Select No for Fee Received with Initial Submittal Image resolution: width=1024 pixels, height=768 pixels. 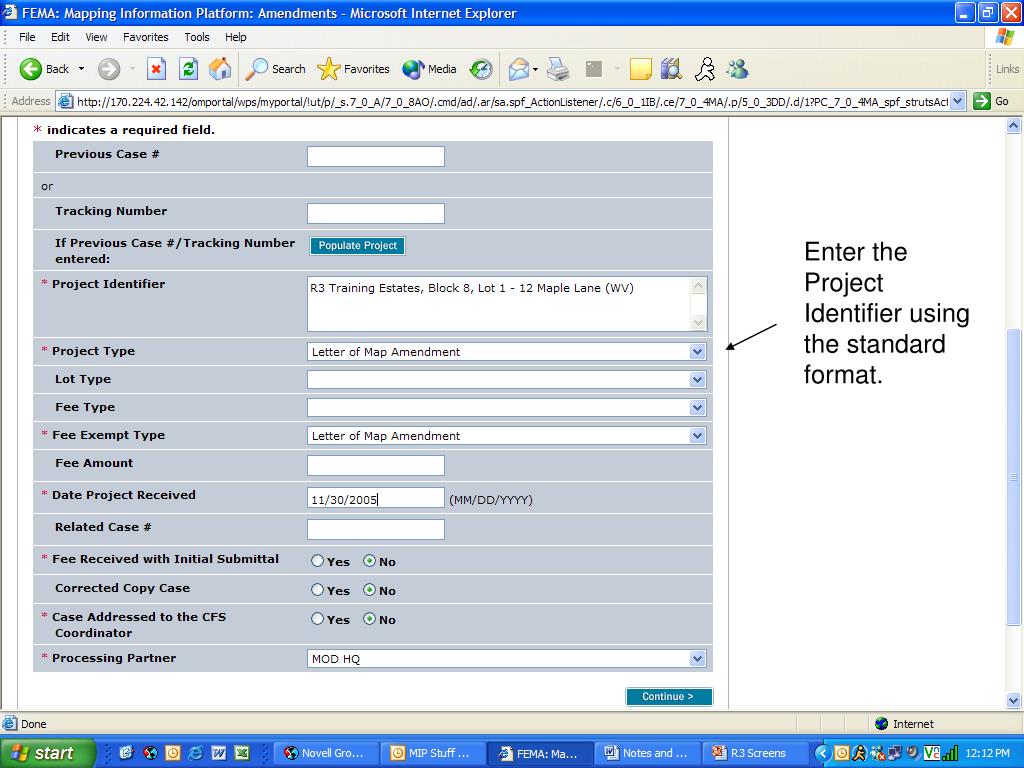point(370,561)
